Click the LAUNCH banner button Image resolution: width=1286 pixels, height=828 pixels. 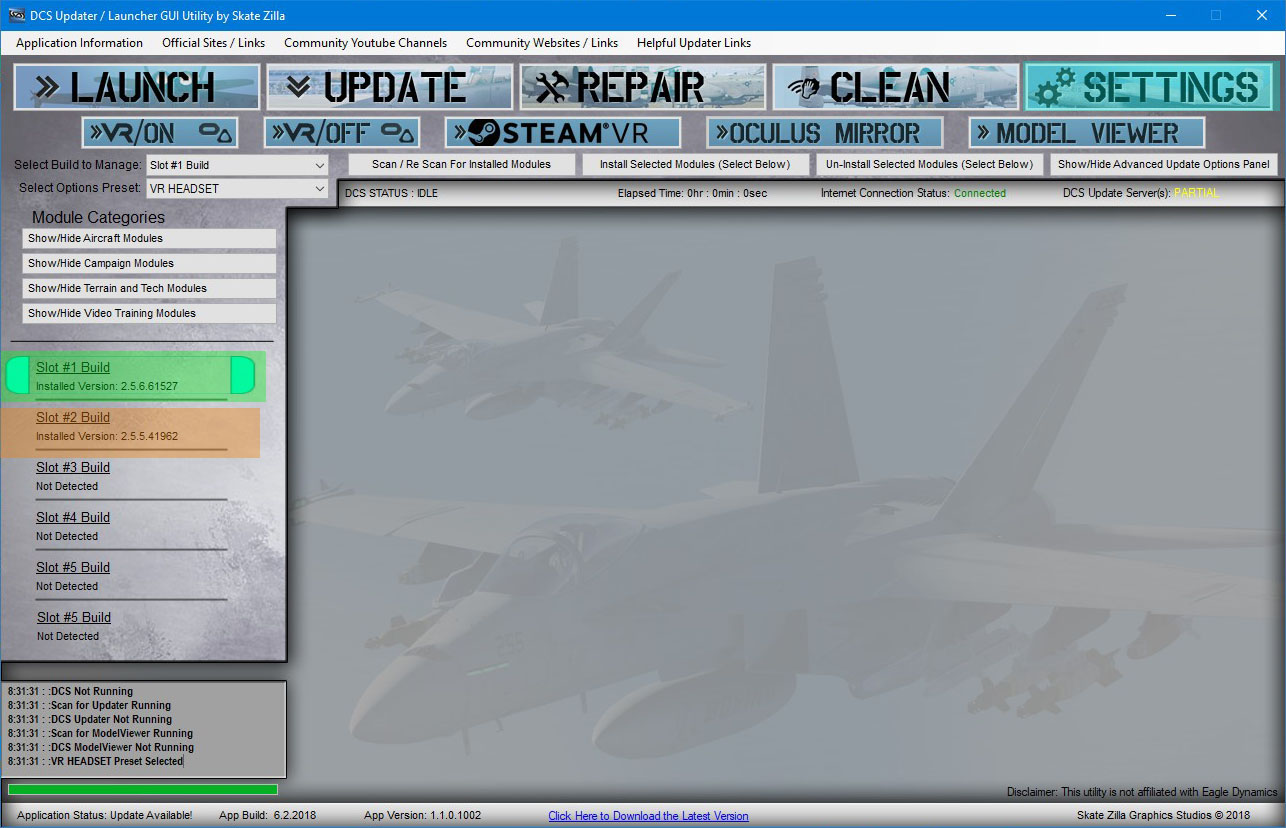tap(137, 87)
